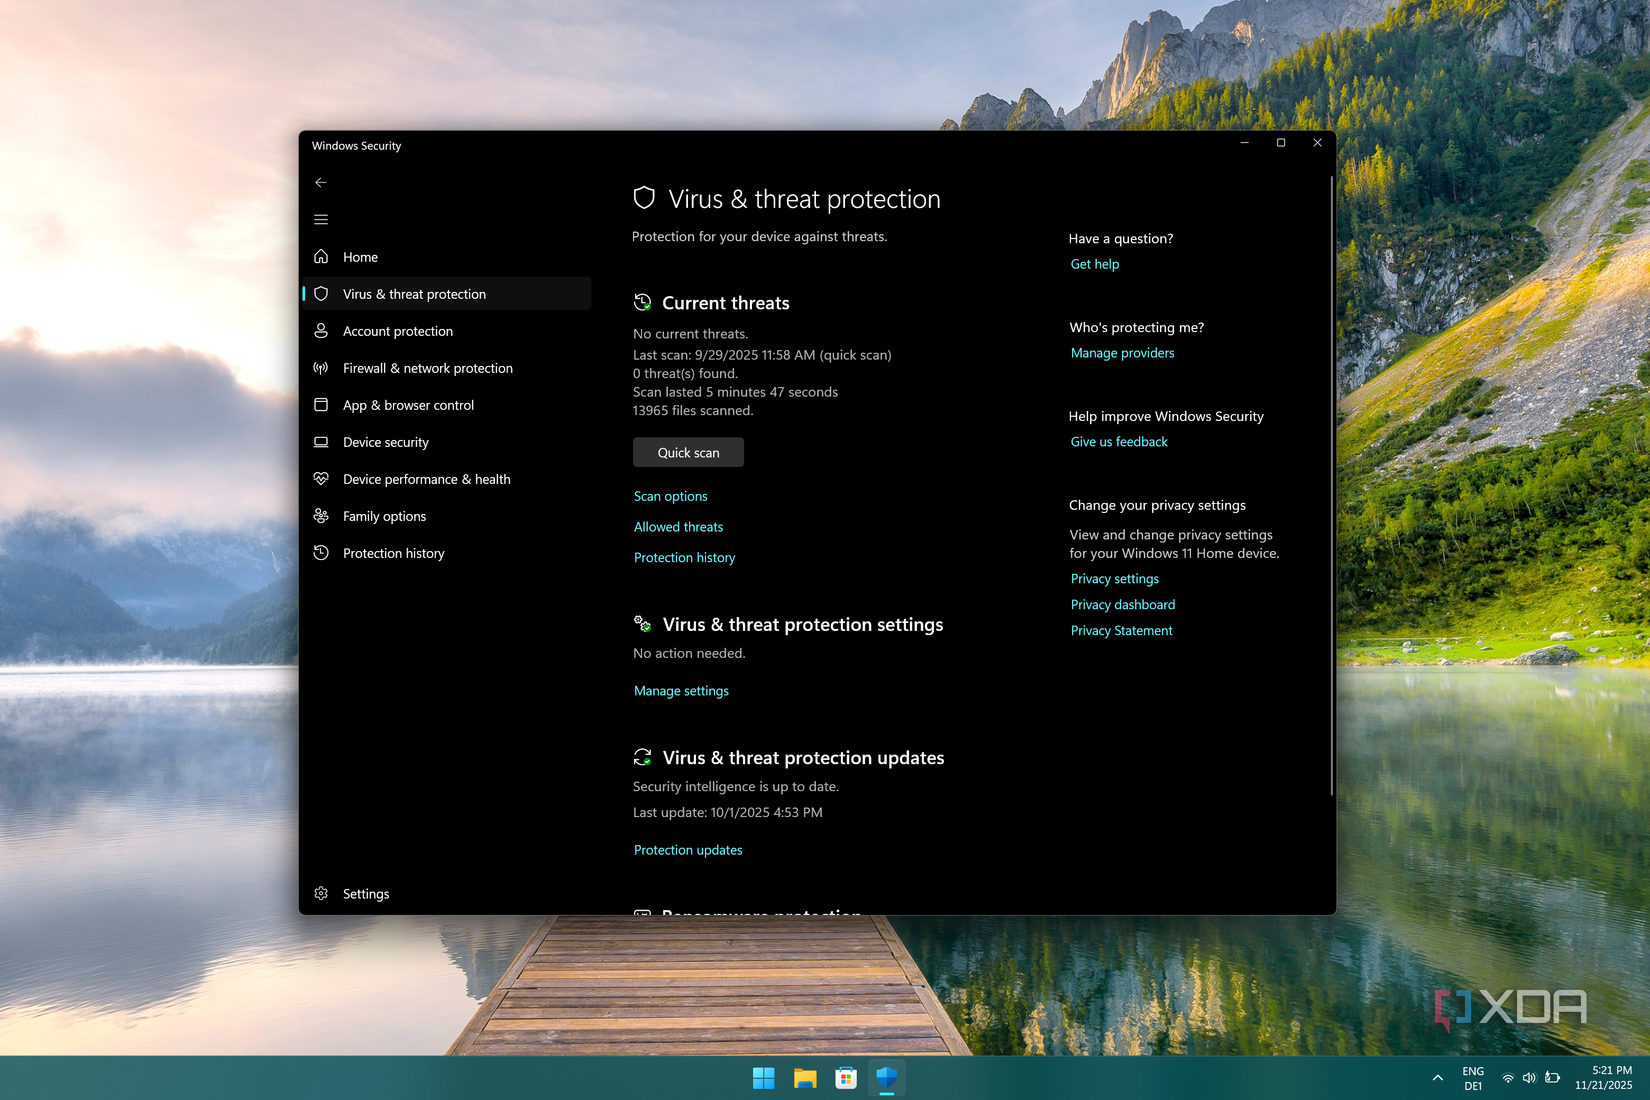Select Device performance & health in sidebar
Screen dimensions: 1650x1100
pos(447,479)
